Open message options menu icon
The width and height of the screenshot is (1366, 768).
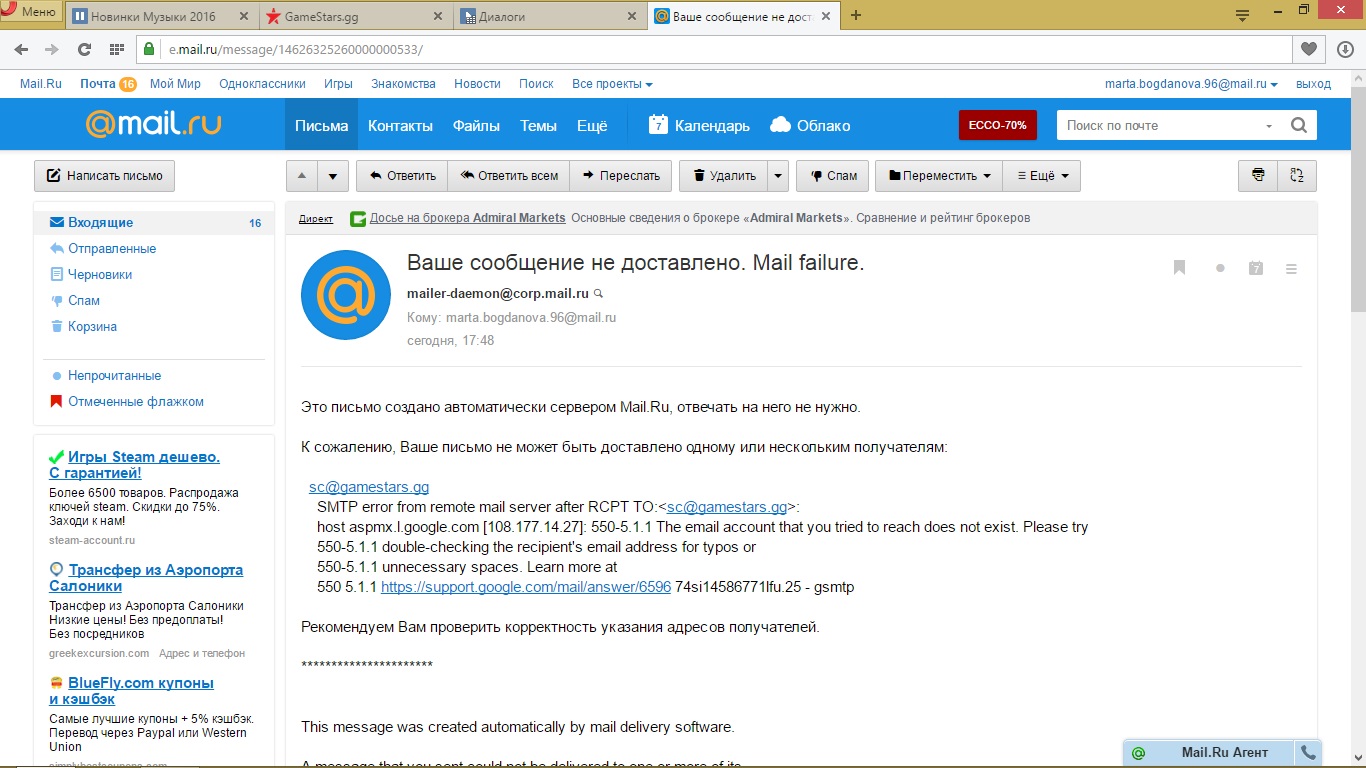click(1291, 268)
